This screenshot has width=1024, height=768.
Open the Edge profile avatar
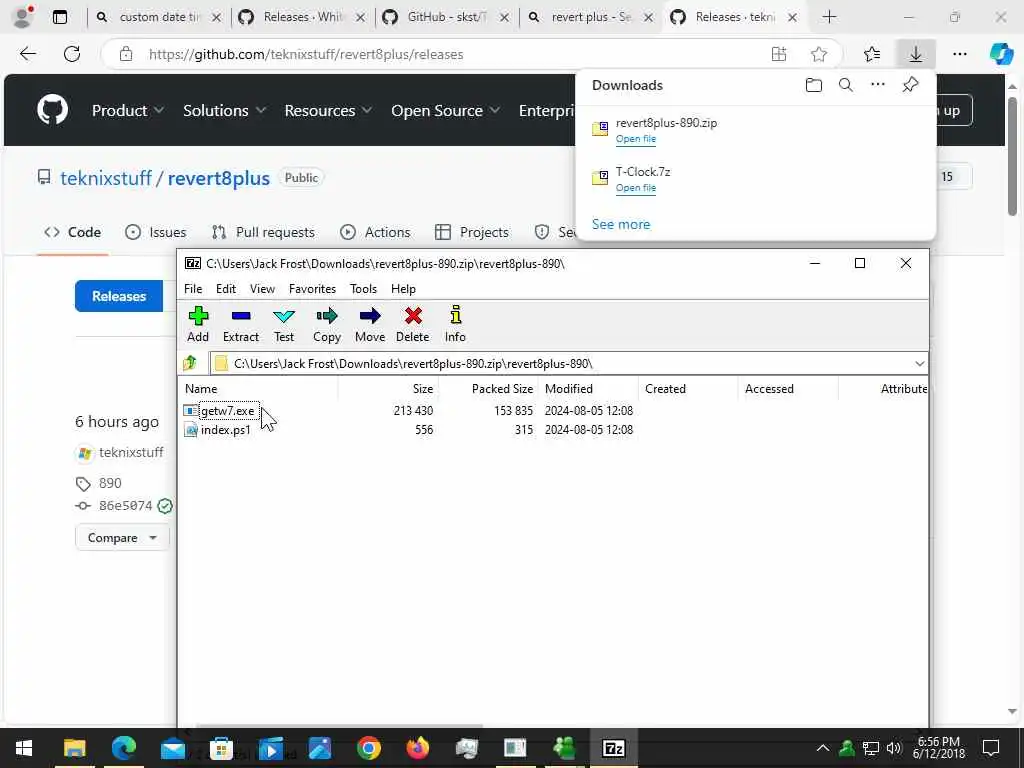click(23, 17)
